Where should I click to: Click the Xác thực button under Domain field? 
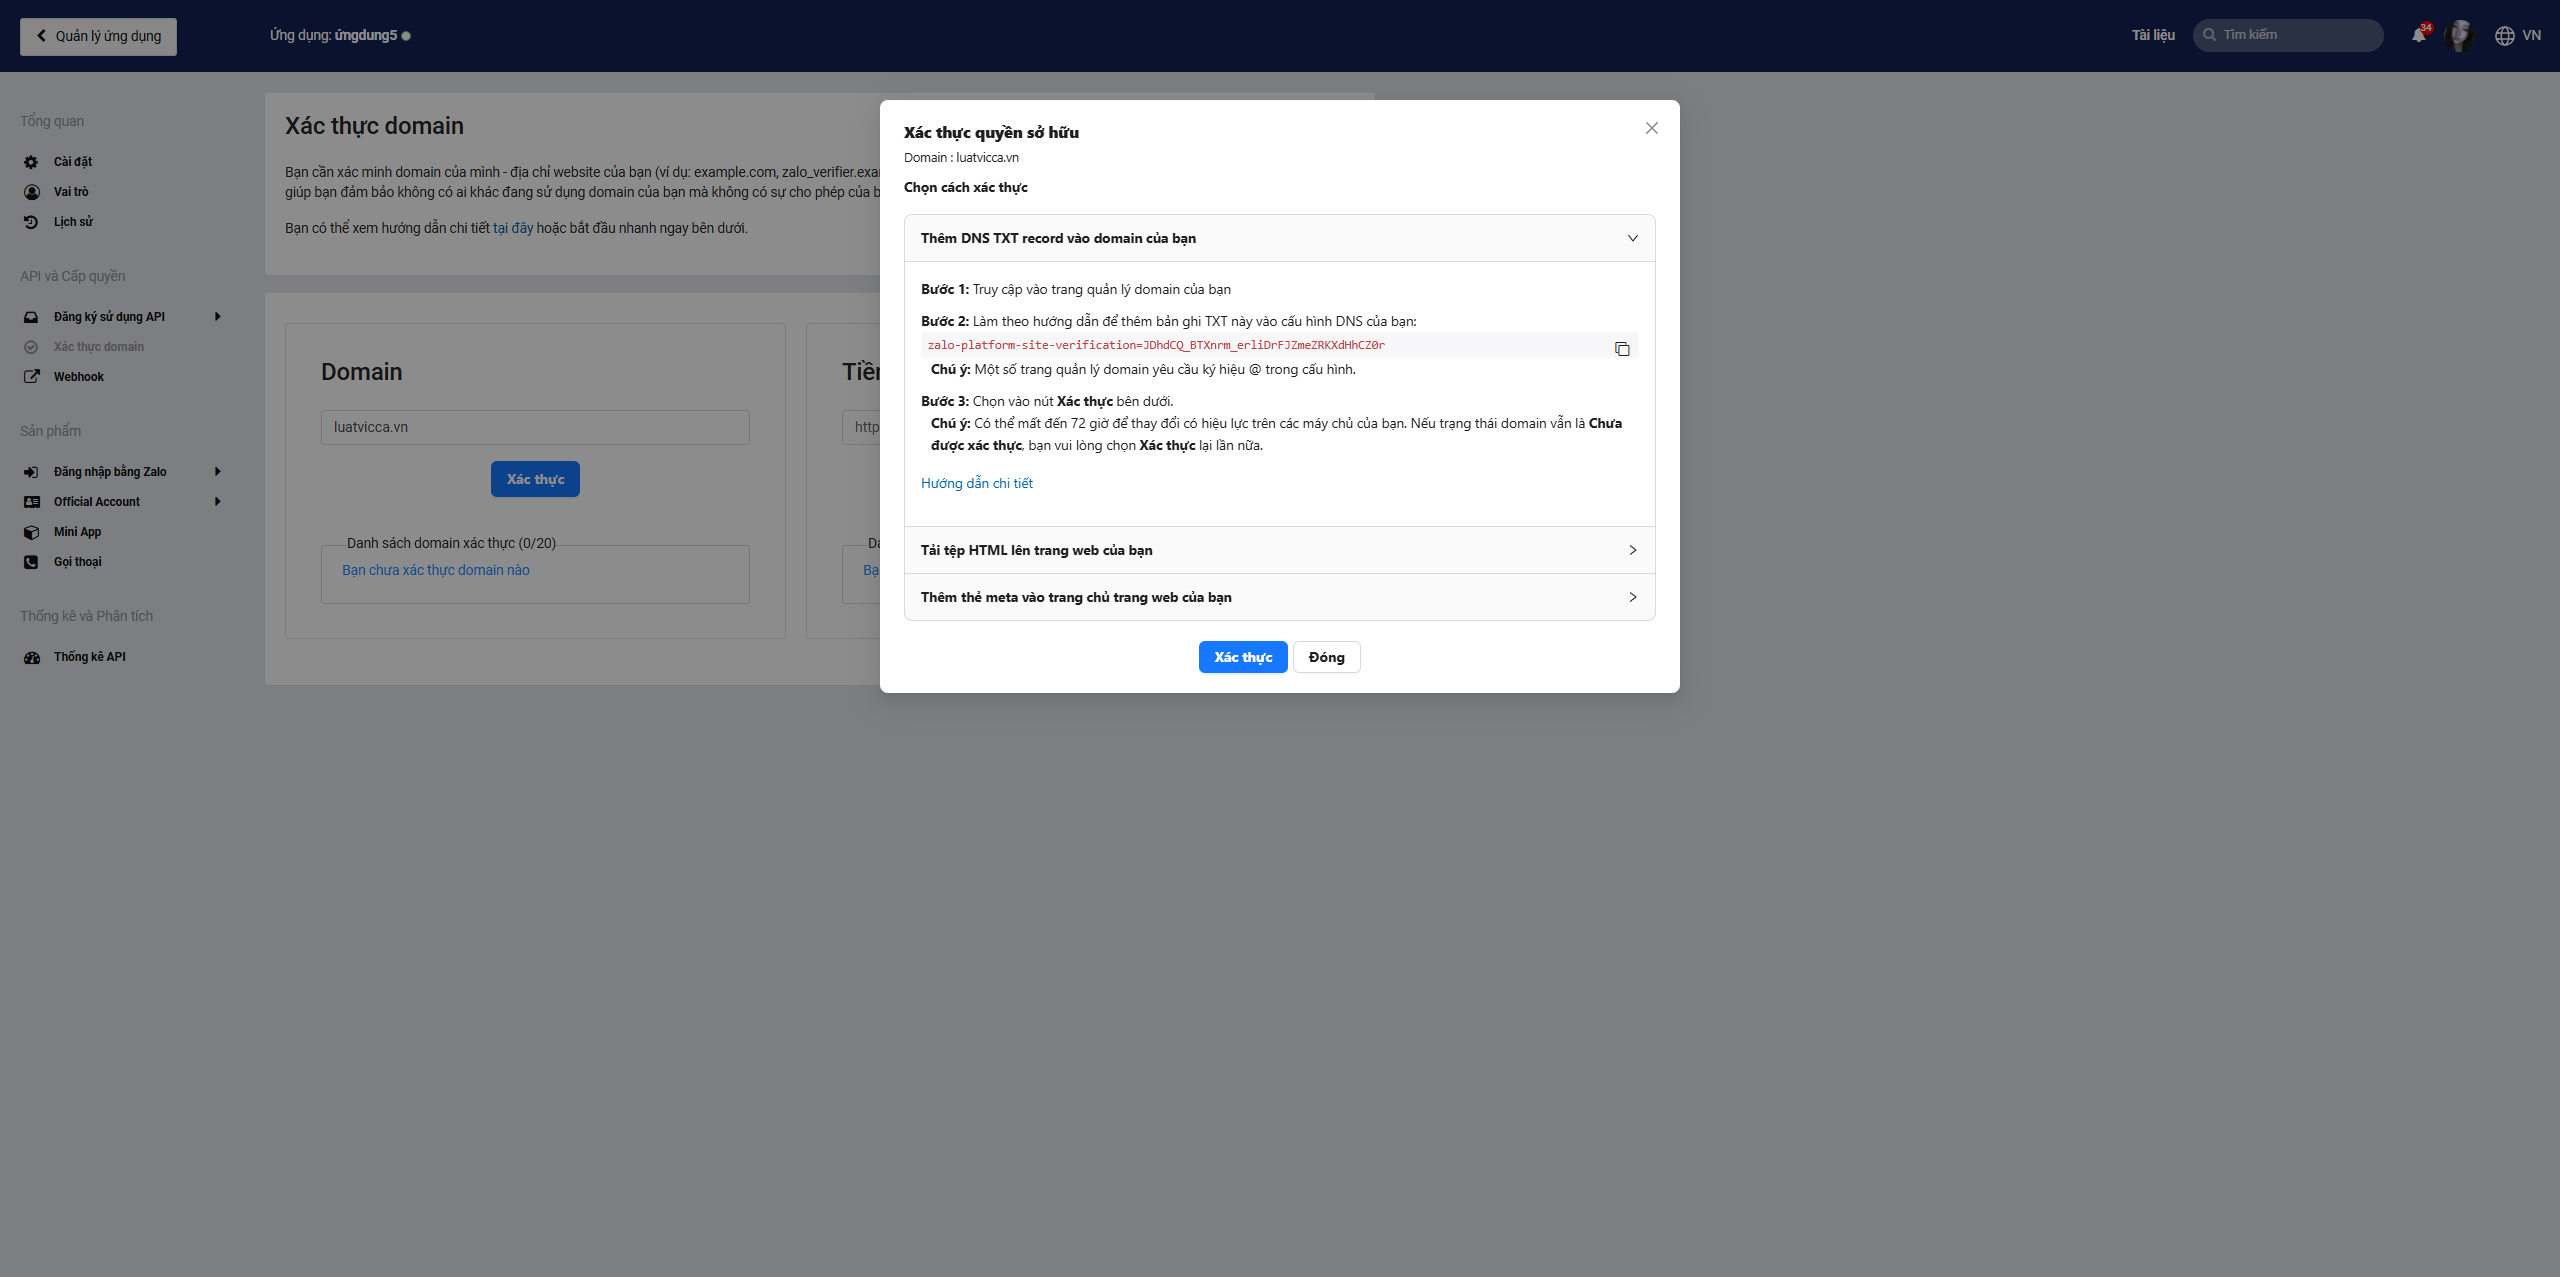point(535,479)
